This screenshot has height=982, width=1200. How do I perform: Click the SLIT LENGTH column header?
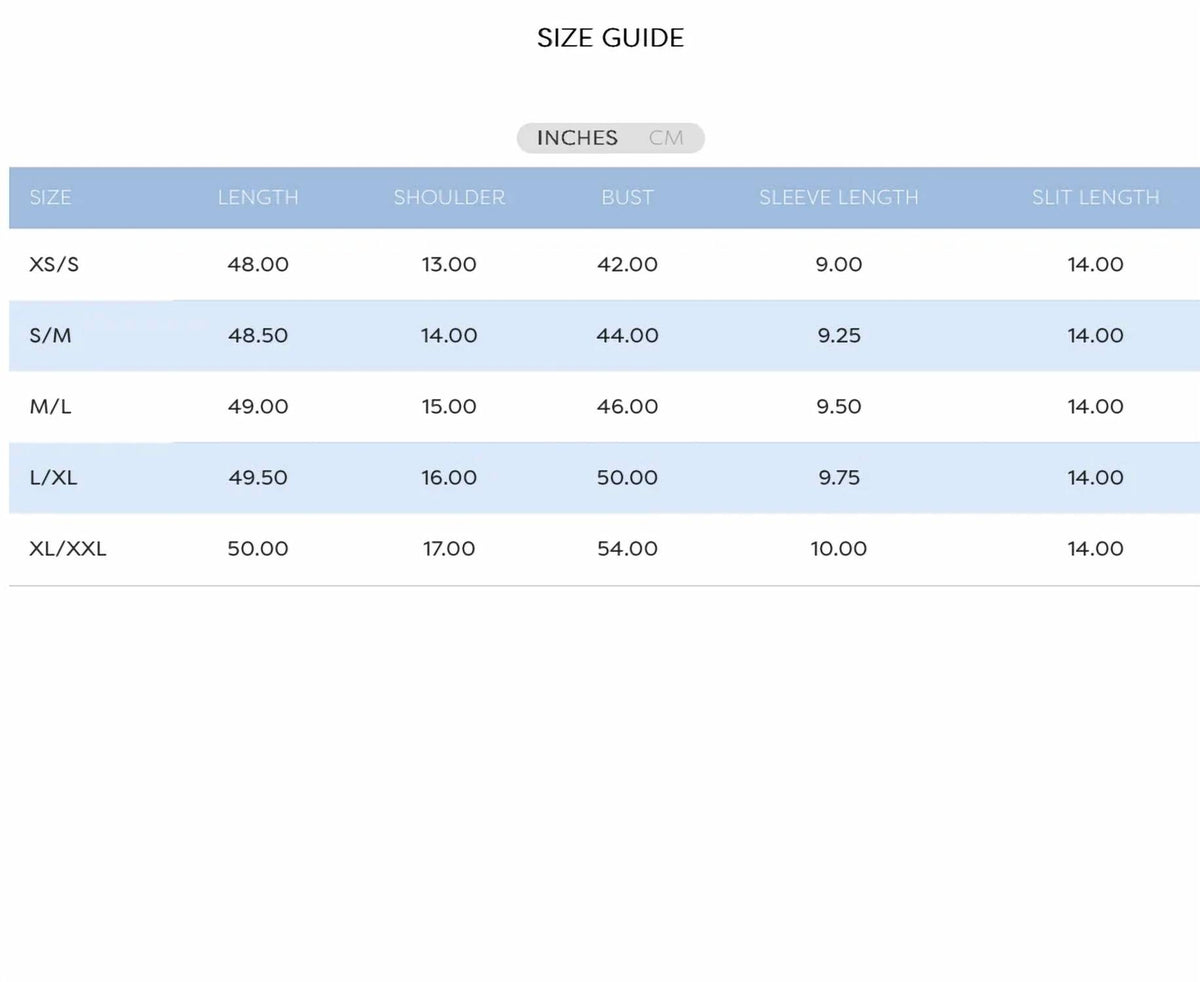point(1095,198)
